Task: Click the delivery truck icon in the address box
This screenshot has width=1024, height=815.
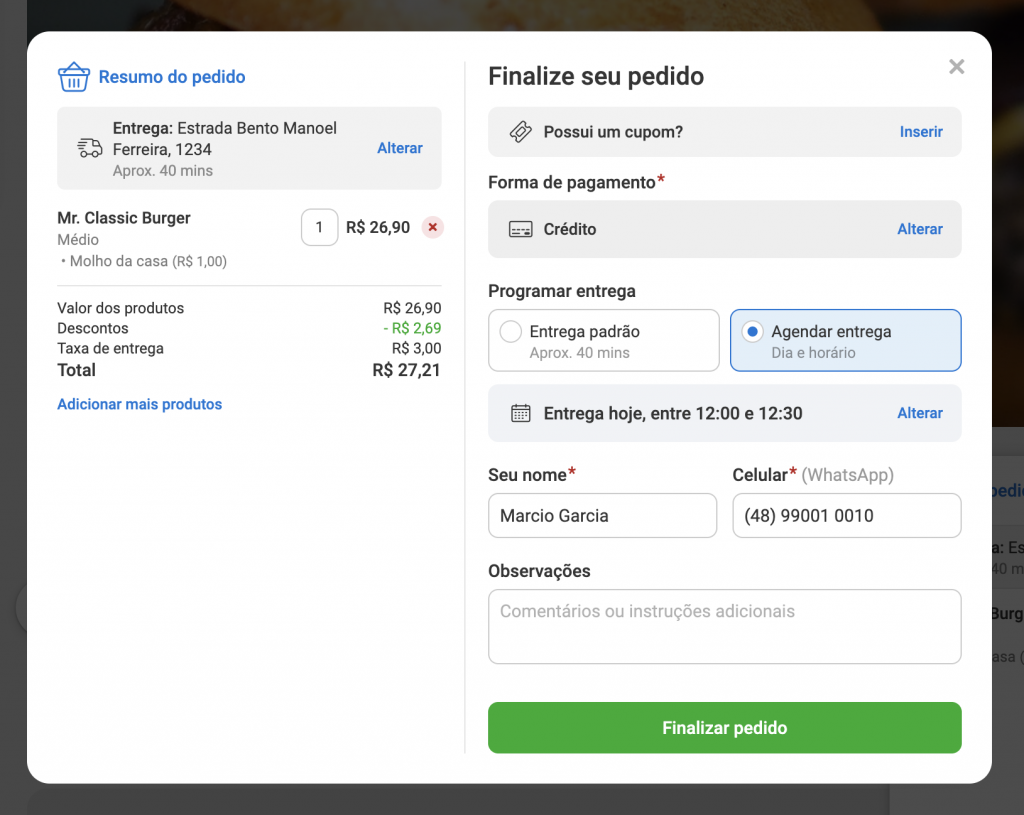Action: coord(89,146)
